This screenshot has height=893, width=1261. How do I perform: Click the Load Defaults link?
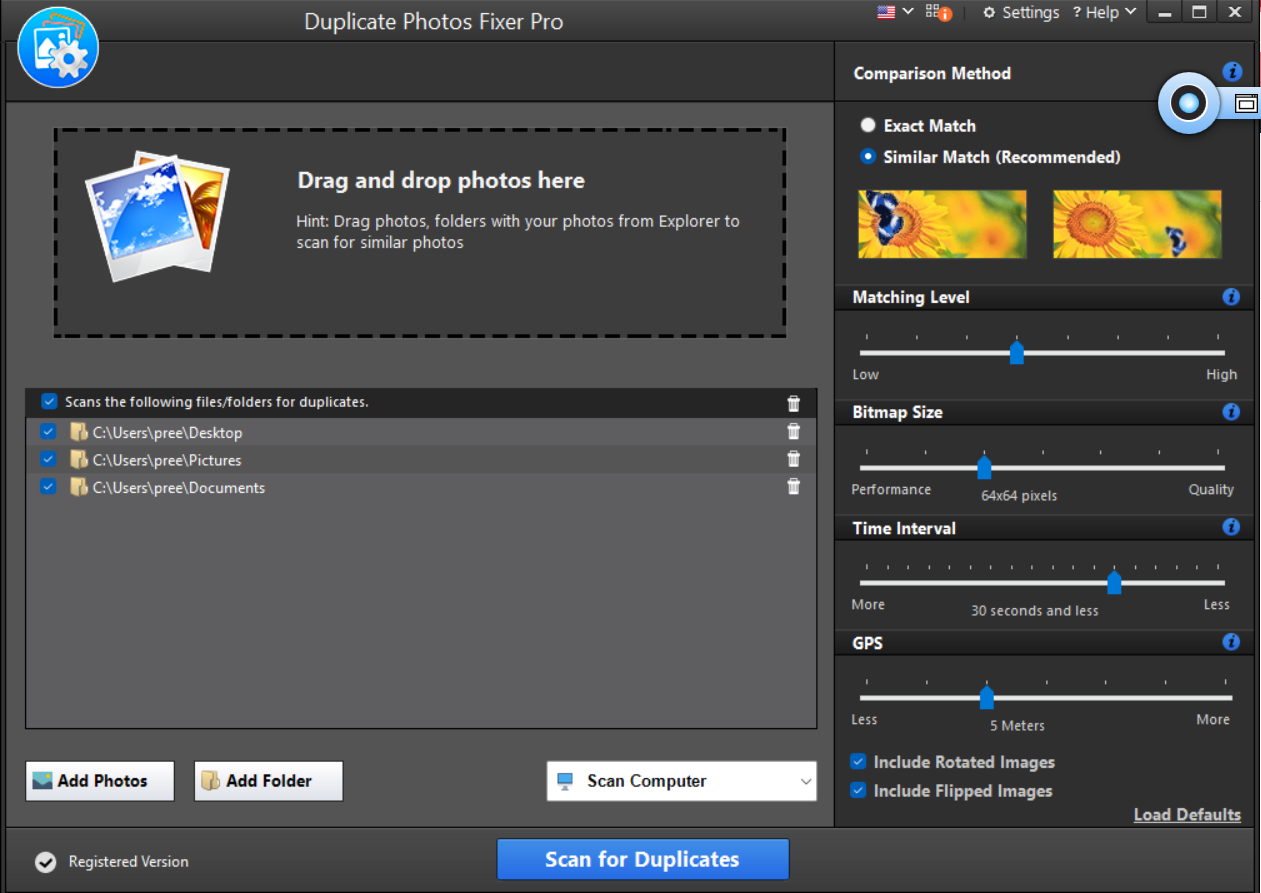[x=1187, y=814]
